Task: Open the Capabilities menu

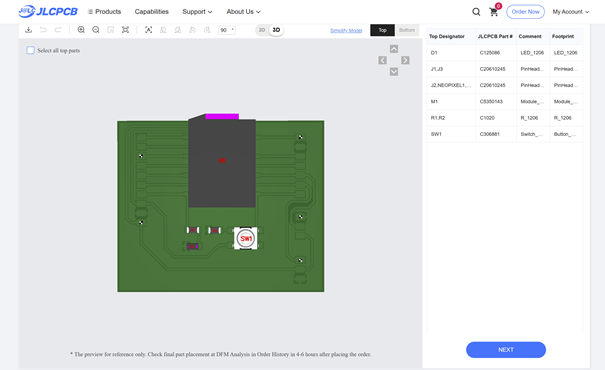Action: tap(152, 12)
